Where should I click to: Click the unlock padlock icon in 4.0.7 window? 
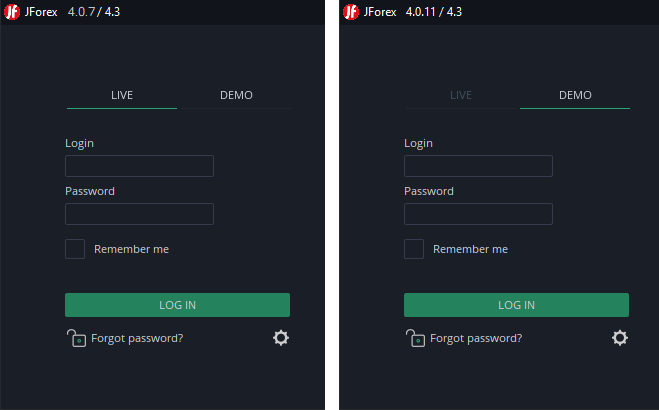coord(76,338)
